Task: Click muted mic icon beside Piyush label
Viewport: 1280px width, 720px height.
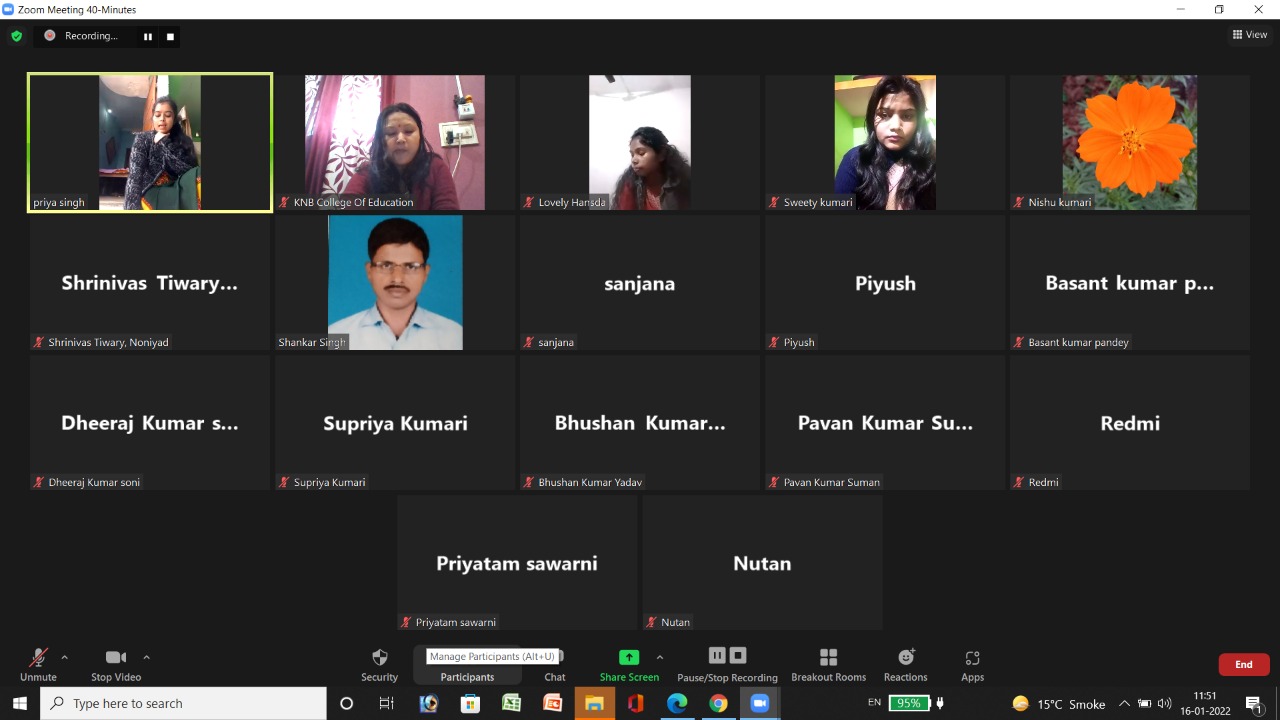Action: [774, 342]
